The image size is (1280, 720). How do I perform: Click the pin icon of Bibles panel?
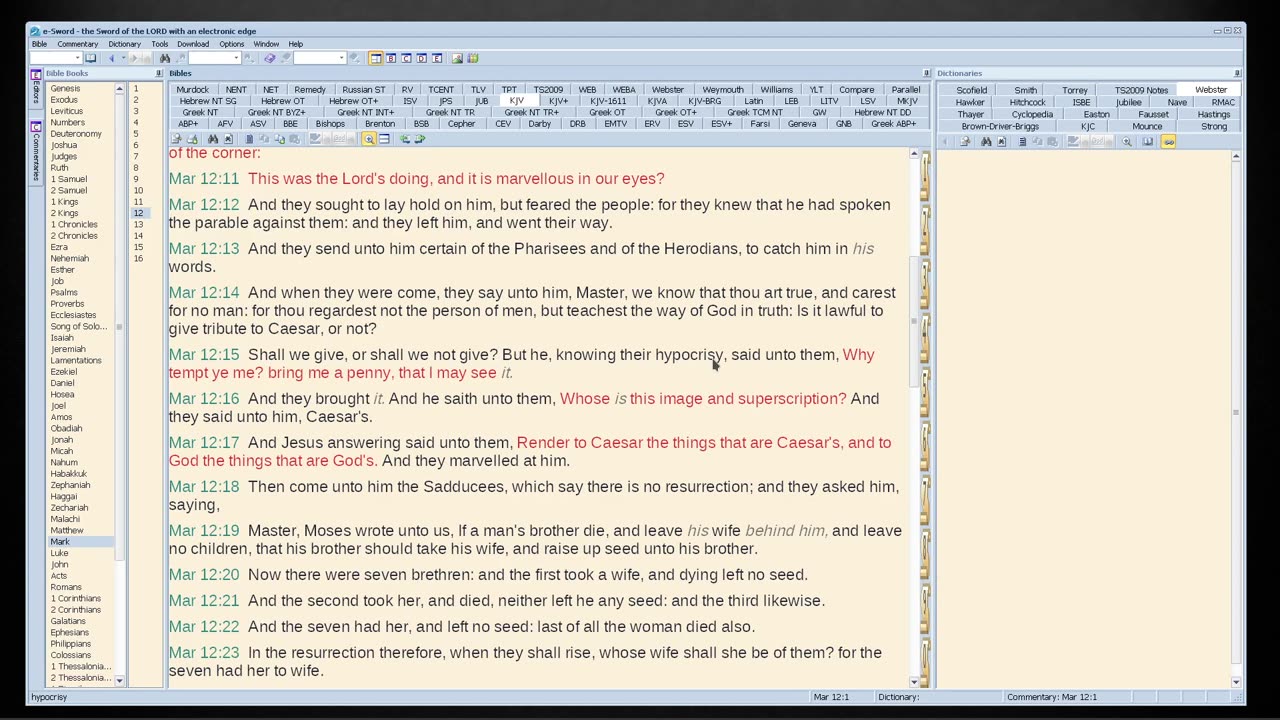pos(926,74)
